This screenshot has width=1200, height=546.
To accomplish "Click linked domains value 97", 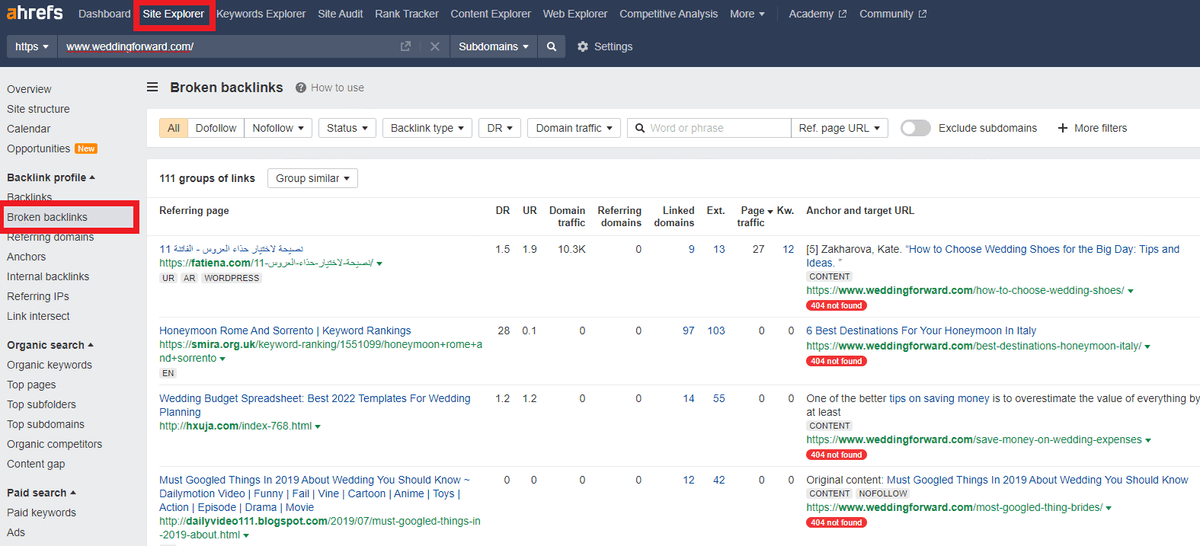I will (688, 331).
